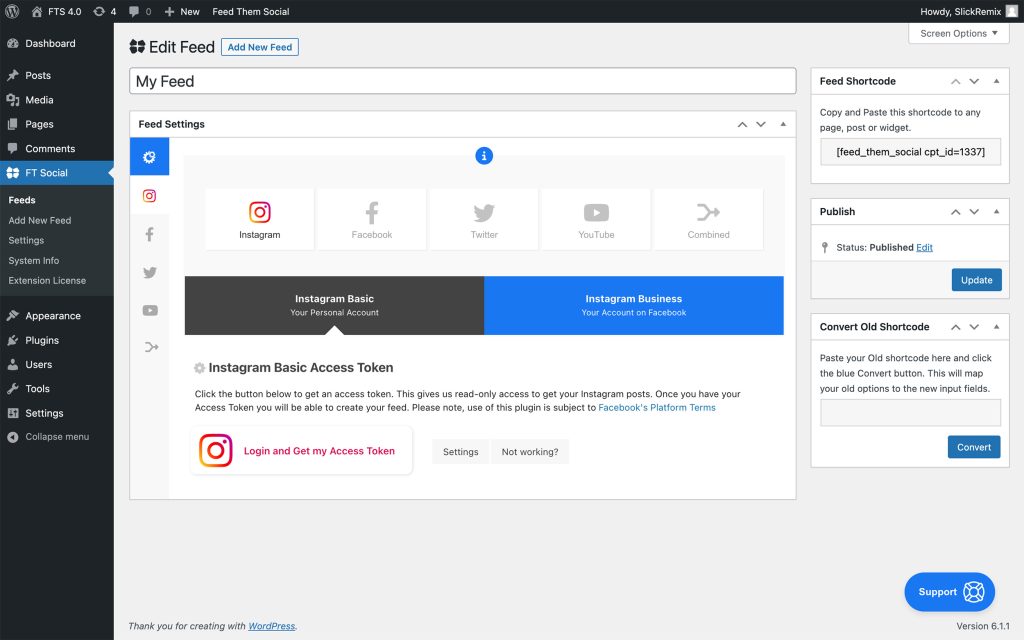Click the Convert button
The height and width of the screenshot is (640, 1024).
coord(974,447)
